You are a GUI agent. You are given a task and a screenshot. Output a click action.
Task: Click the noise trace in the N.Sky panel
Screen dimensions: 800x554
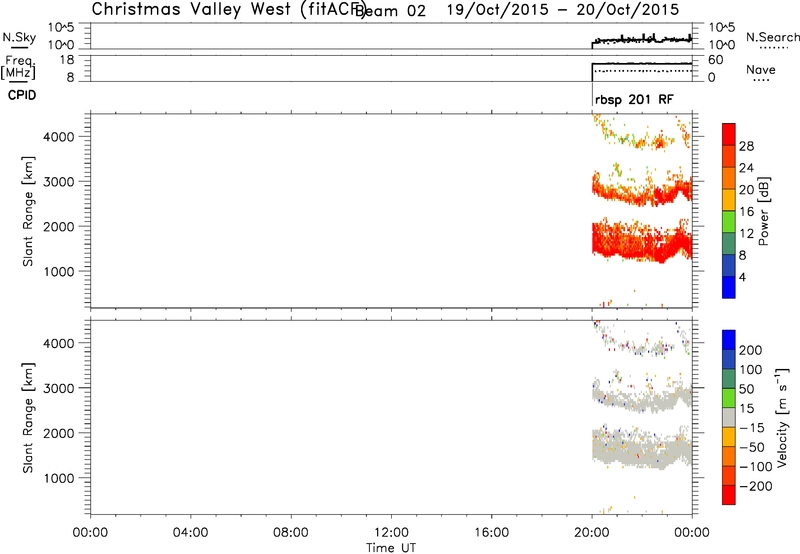pyautogui.click(x=641, y=39)
